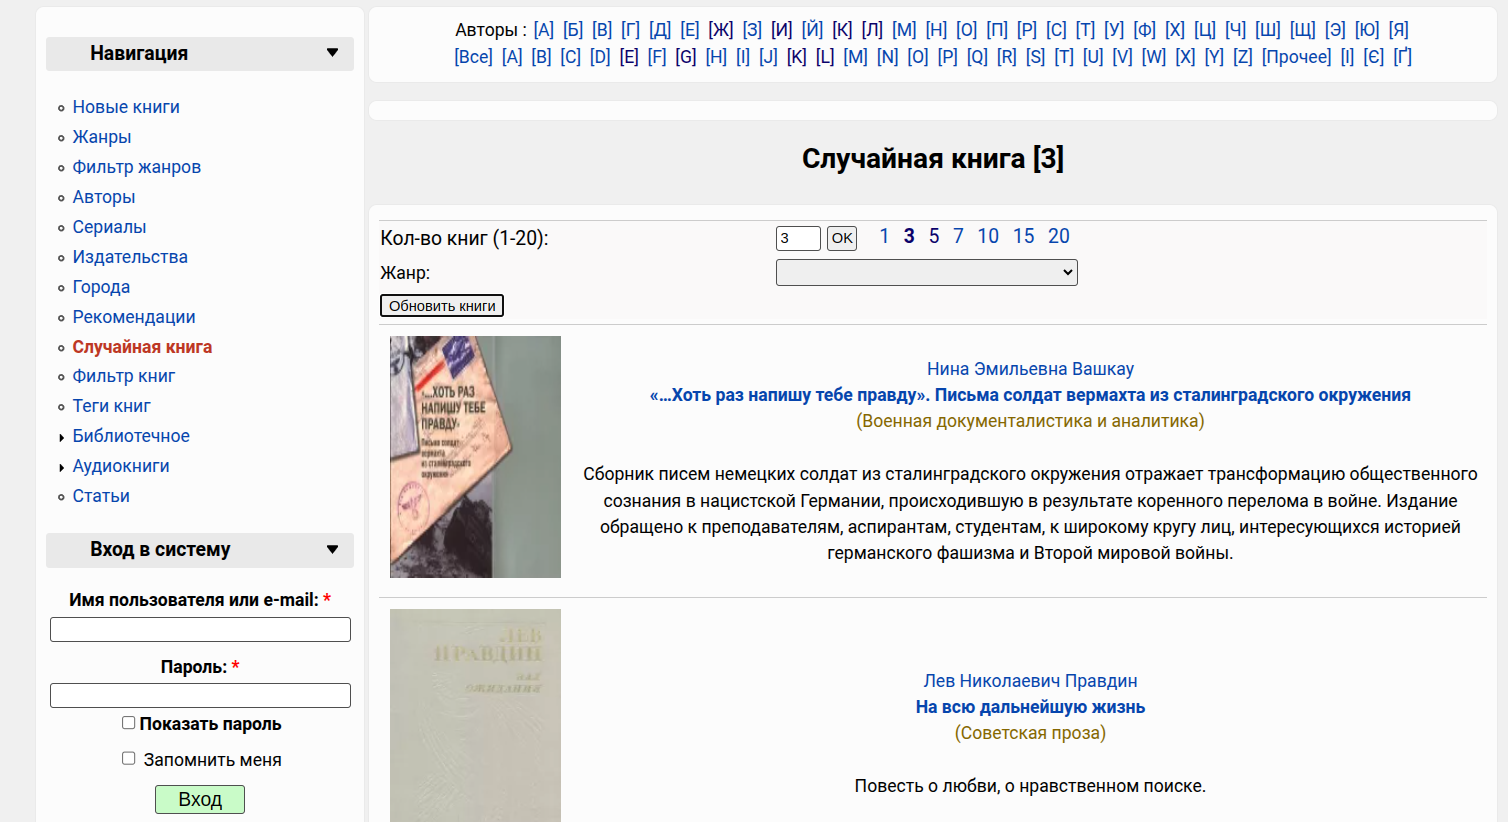Check the Запомнить меня box

point(128,759)
